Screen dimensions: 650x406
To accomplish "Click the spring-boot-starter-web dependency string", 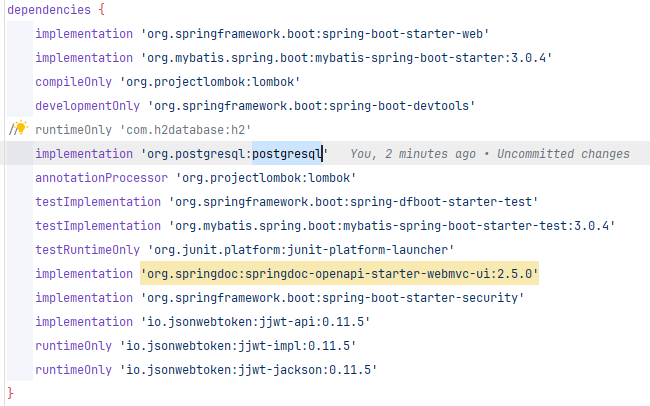I will 315,34.
